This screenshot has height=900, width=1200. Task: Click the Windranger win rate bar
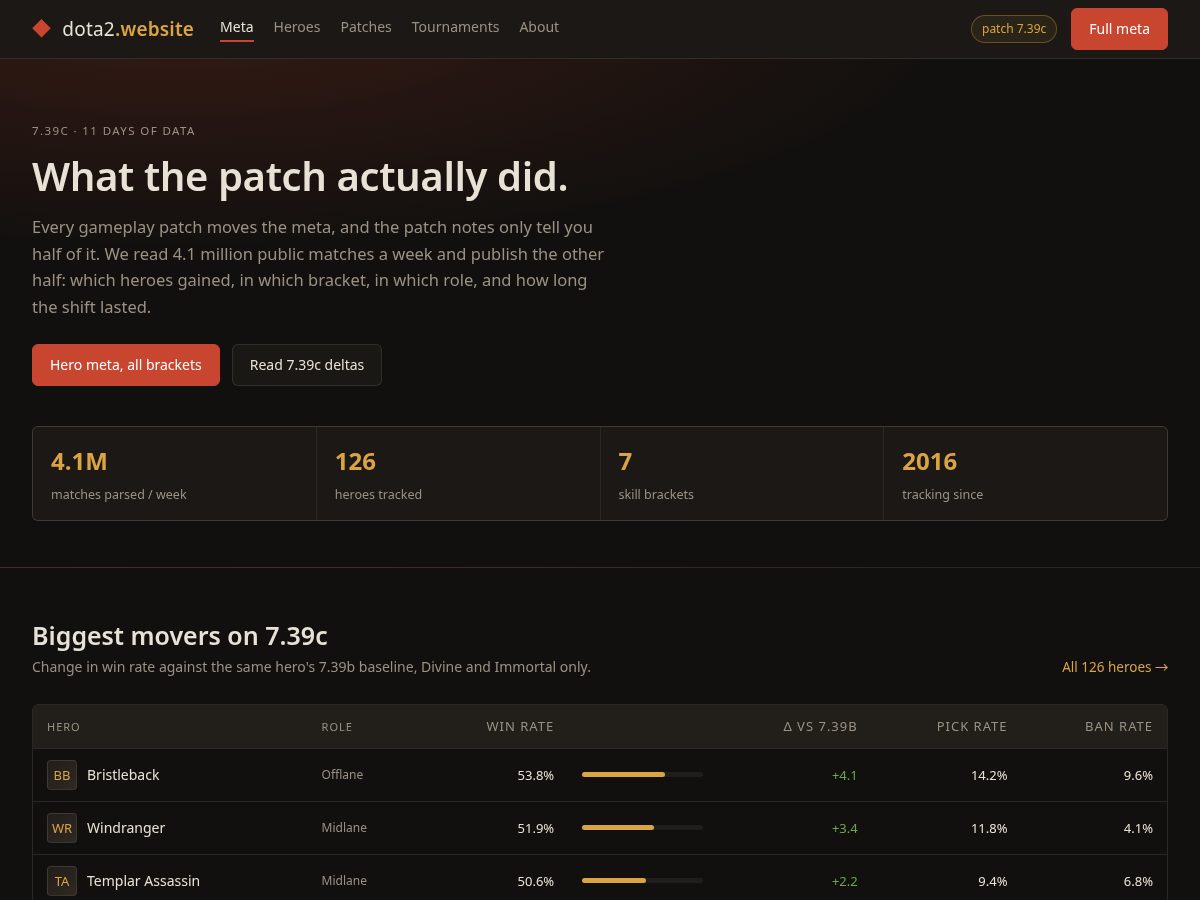click(642, 828)
